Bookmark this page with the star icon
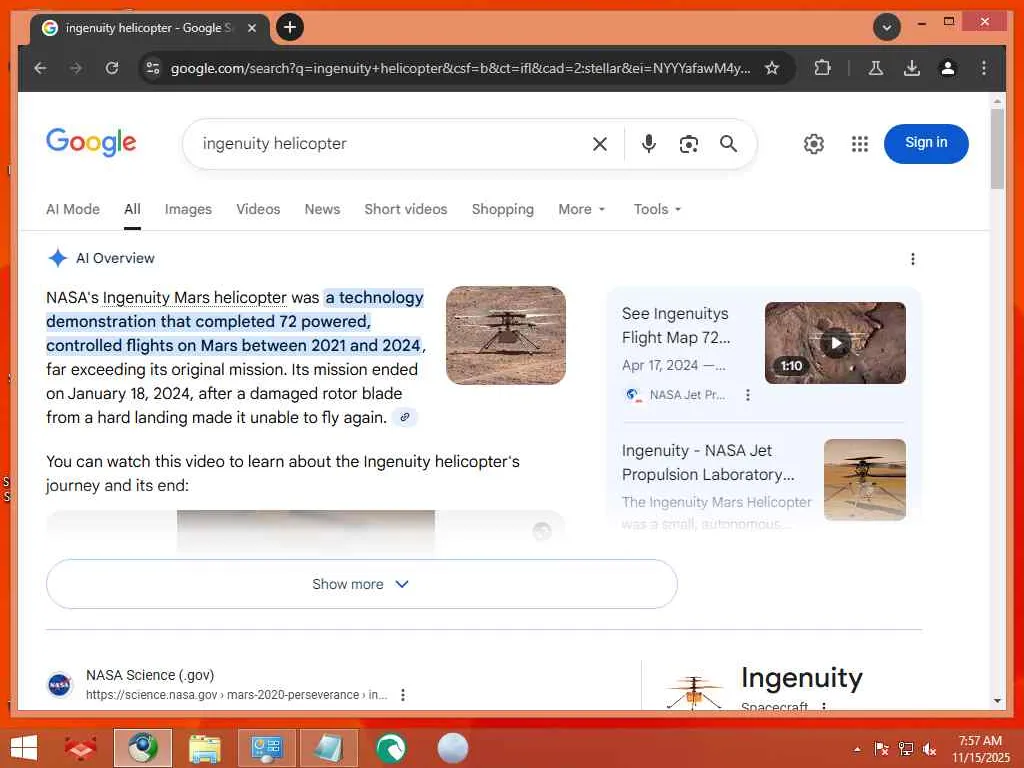This screenshot has width=1024, height=768. [x=772, y=68]
